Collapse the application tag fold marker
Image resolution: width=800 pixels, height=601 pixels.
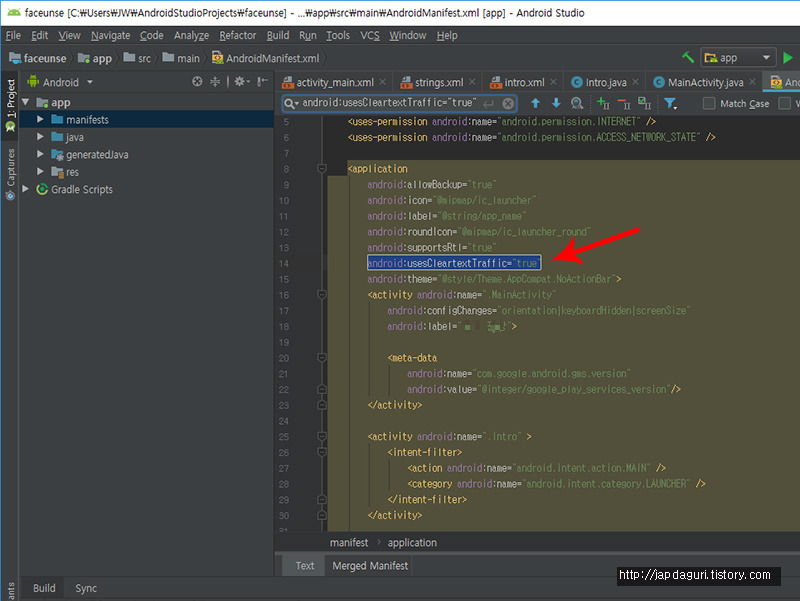click(x=322, y=169)
